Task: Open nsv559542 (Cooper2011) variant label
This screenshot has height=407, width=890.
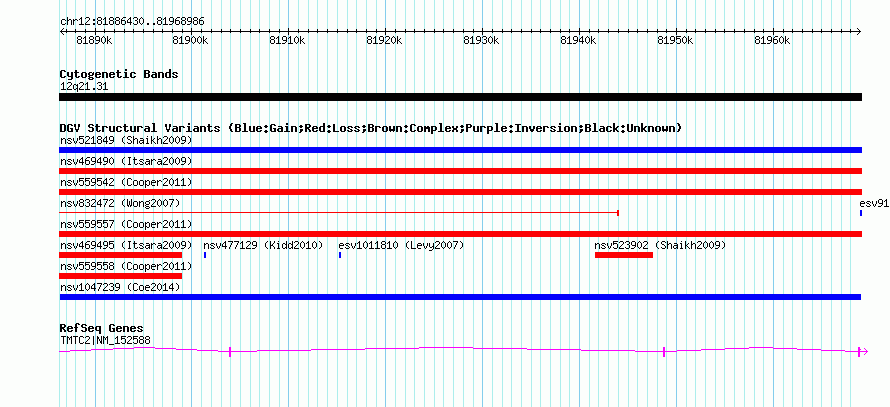Action: [x=126, y=182]
